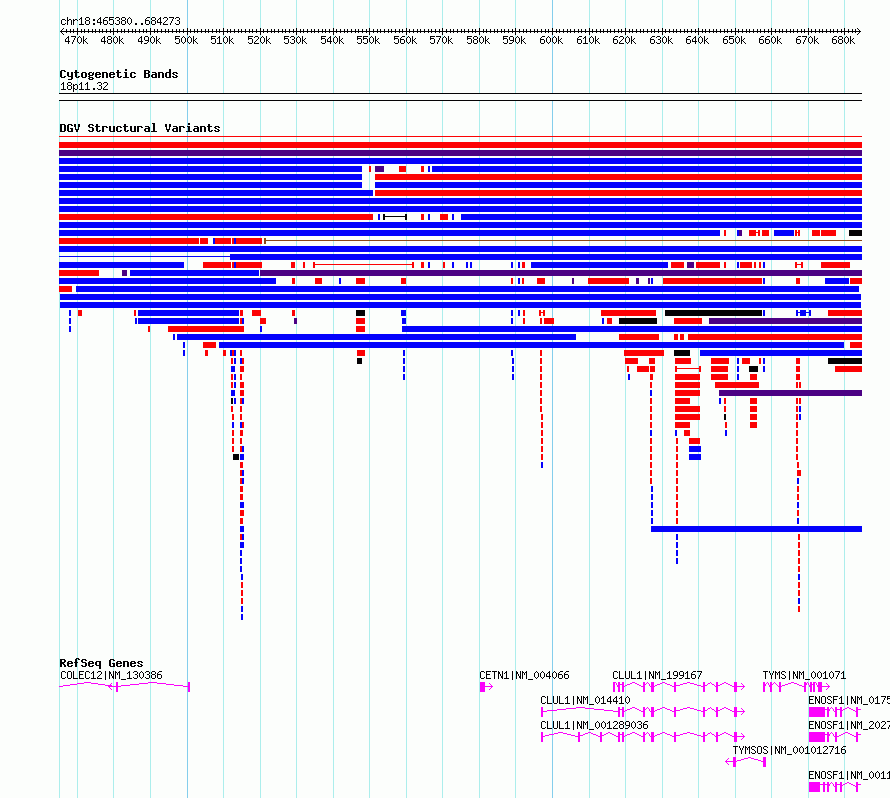Select the TYMS gene model glyph
The width and height of the screenshot is (890, 798).
point(796,687)
